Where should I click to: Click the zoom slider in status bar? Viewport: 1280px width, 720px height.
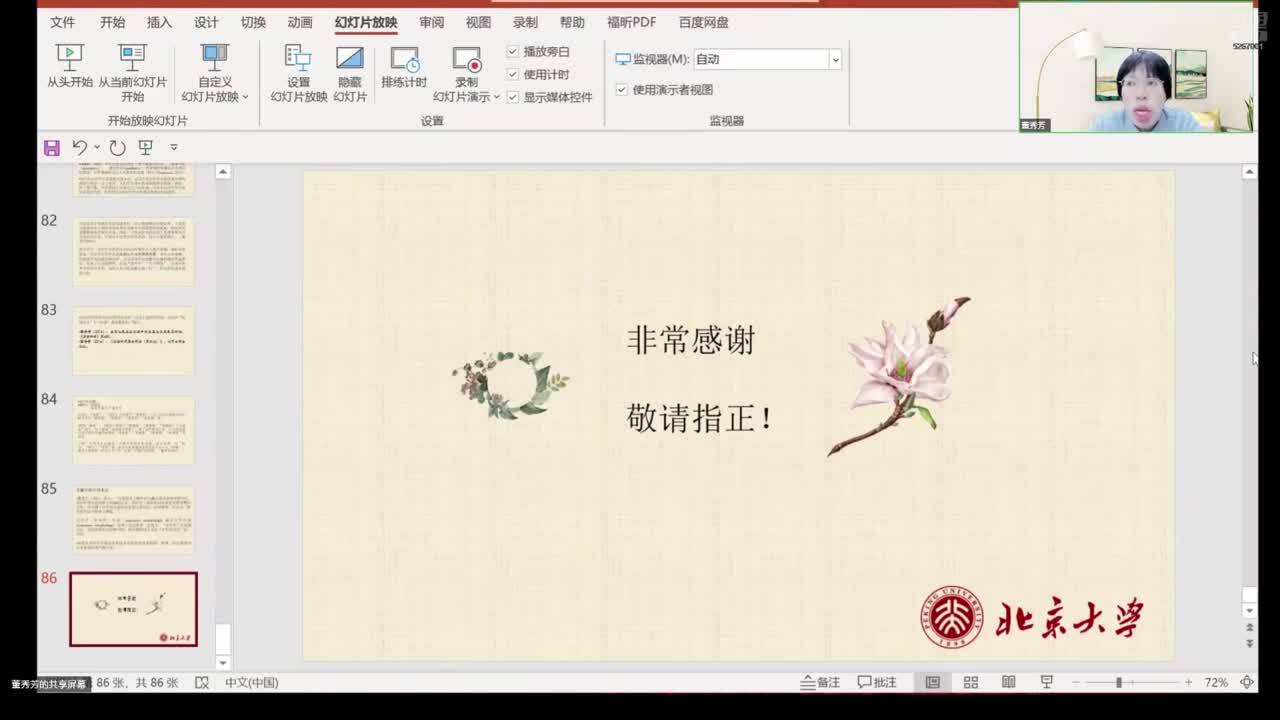click(1118, 682)
